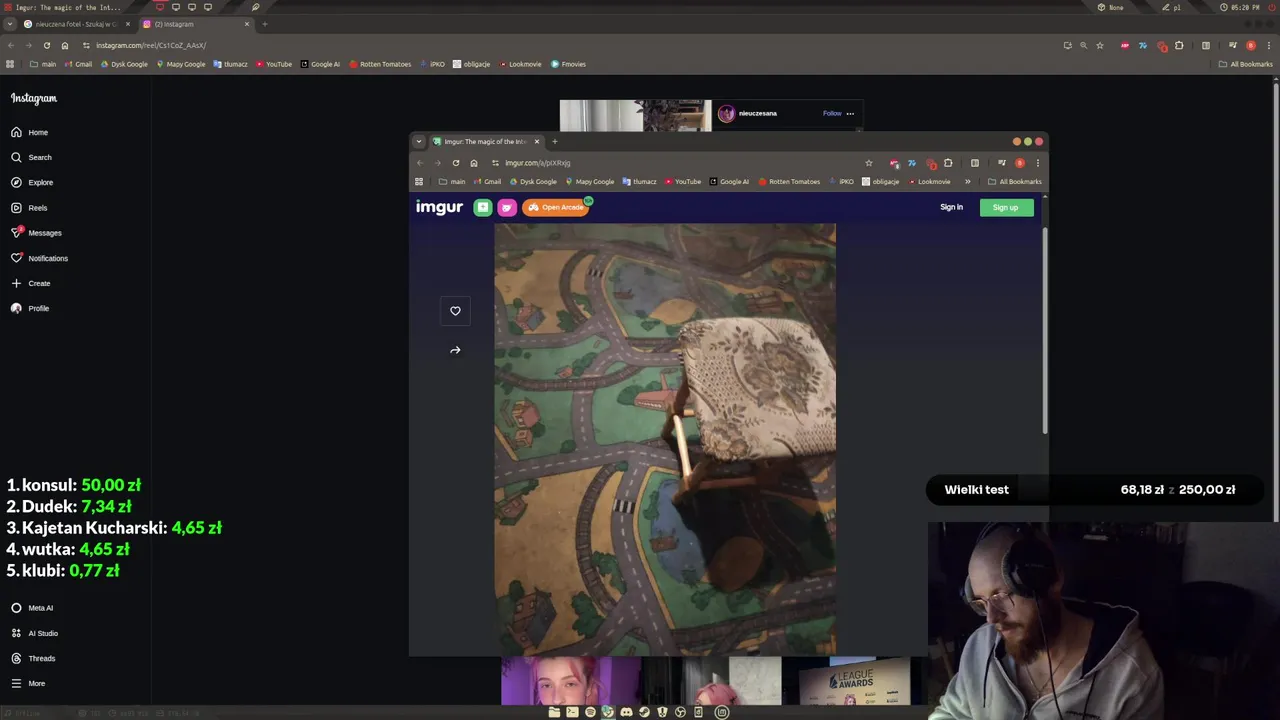
Task: Open Profile in Instagram sidebar
Action: 30,308
